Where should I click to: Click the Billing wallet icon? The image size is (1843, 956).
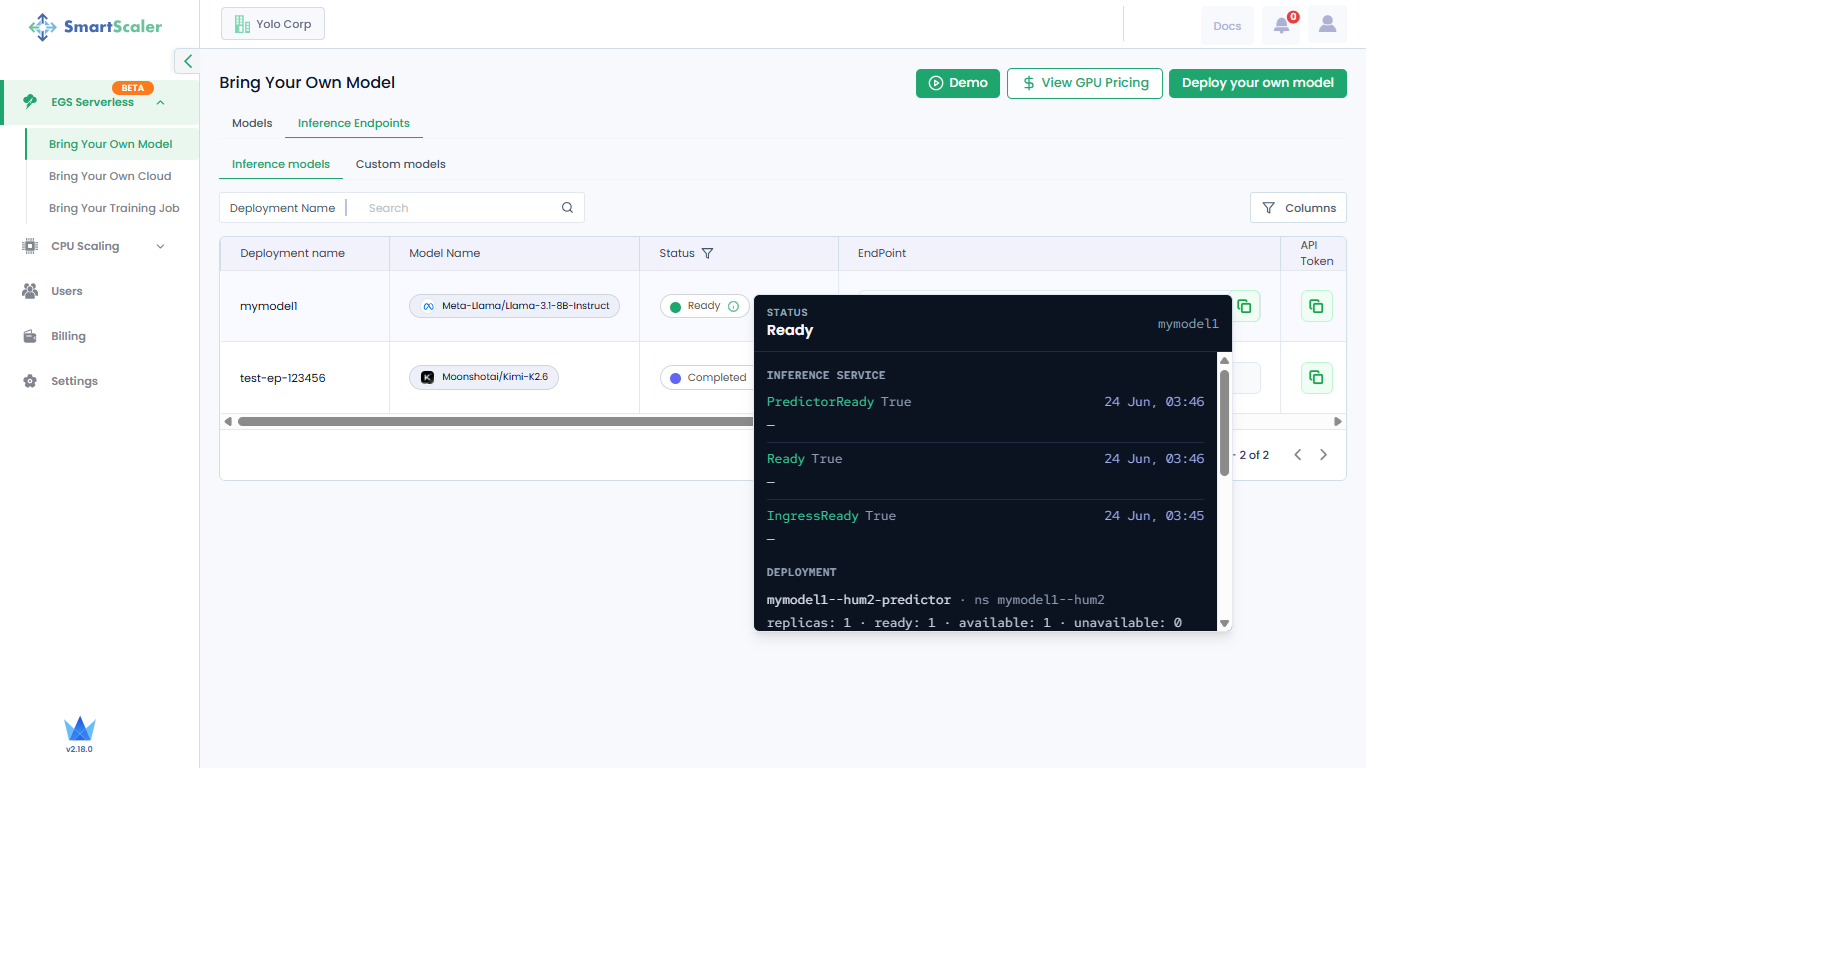(x=30, y=336)
